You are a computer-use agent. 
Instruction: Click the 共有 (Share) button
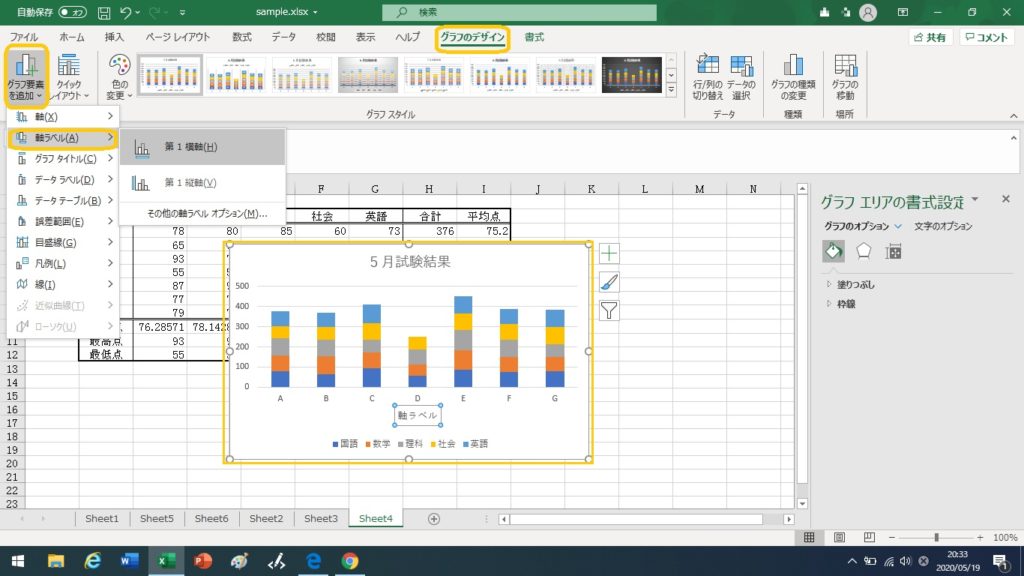click(x=930, y=37)
